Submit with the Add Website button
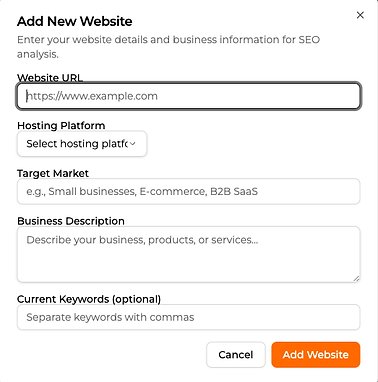378x382 pixels. pos(316,355)
